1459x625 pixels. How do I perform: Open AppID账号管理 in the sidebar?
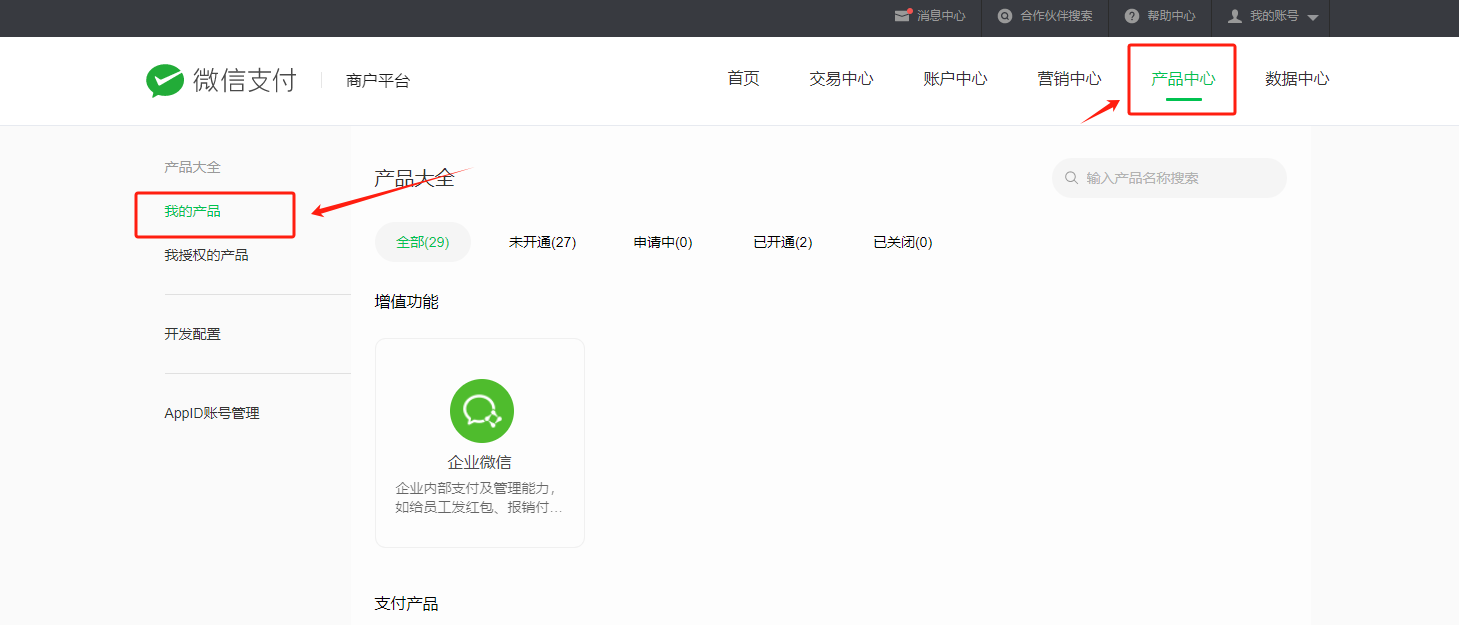[x=212, y=413]
